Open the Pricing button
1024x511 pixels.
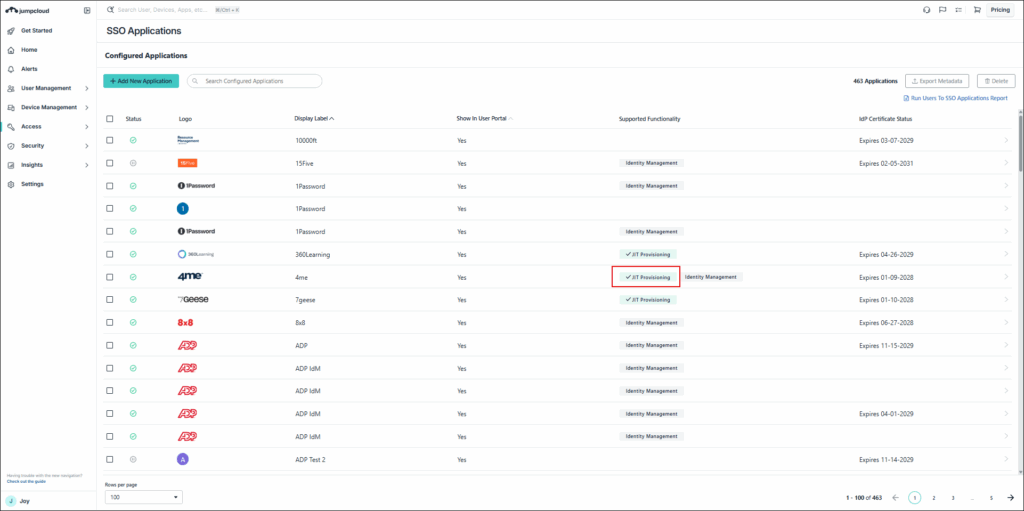click(x=1000, y=10)
